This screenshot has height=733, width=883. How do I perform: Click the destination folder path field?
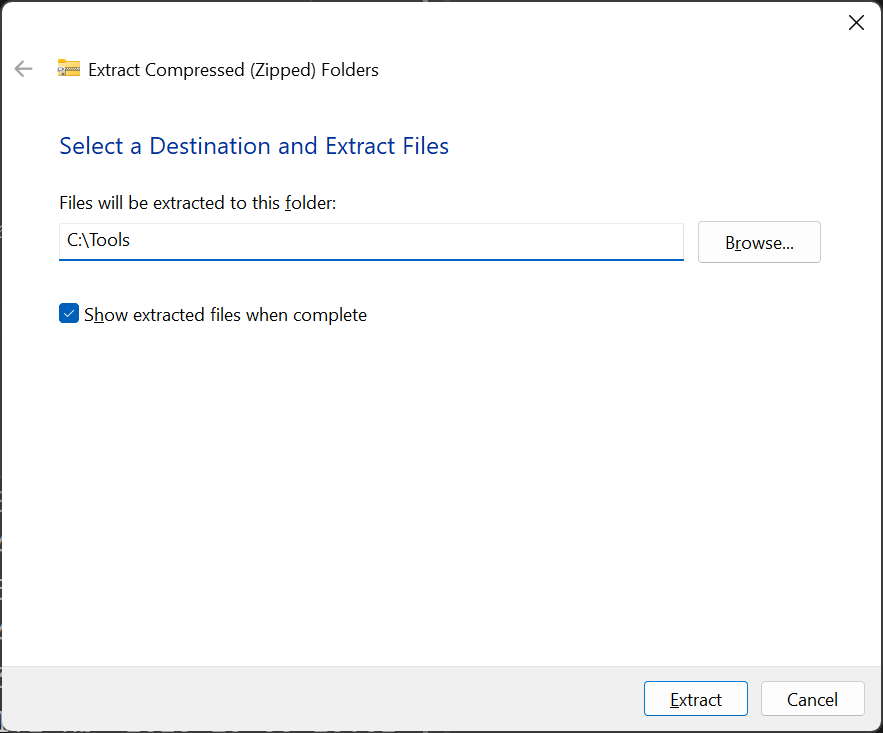click(371, 242)
